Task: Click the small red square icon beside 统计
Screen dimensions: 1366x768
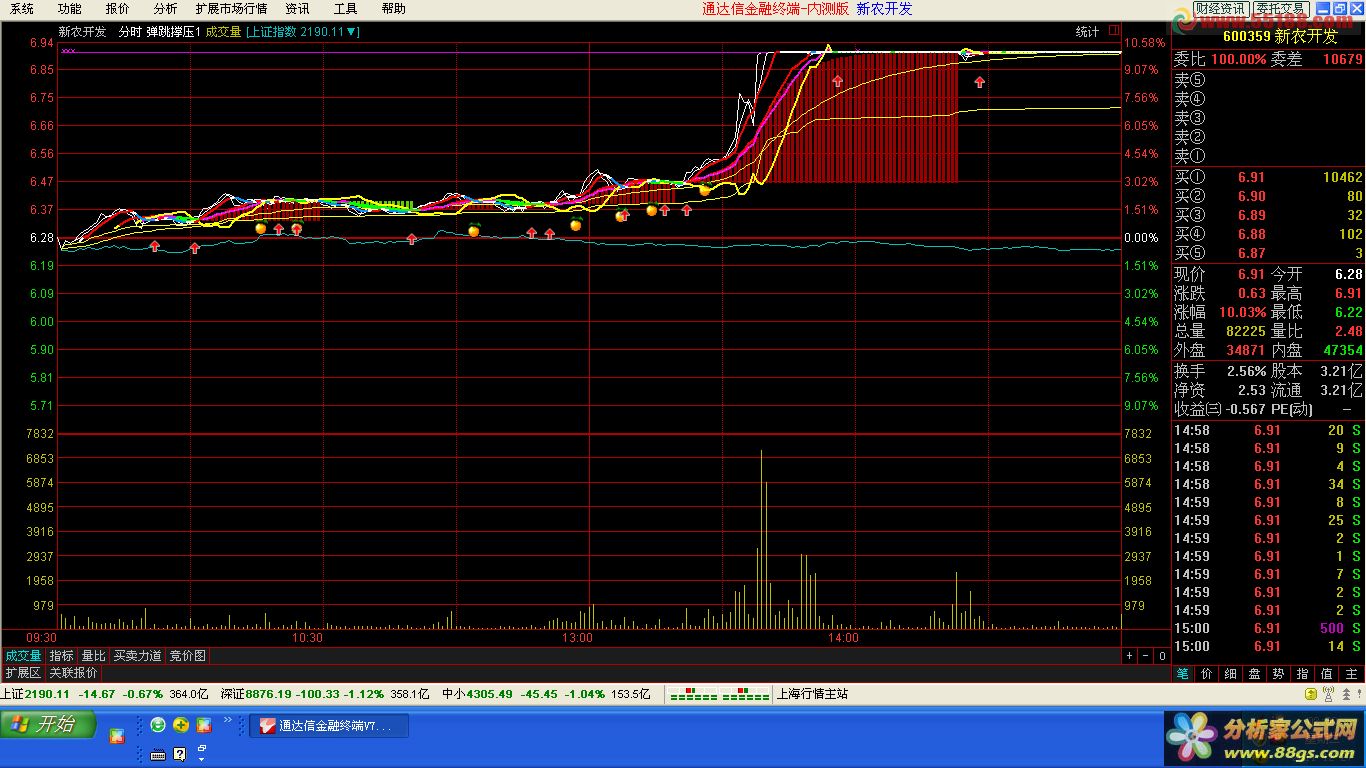Action: (1114, 31)
